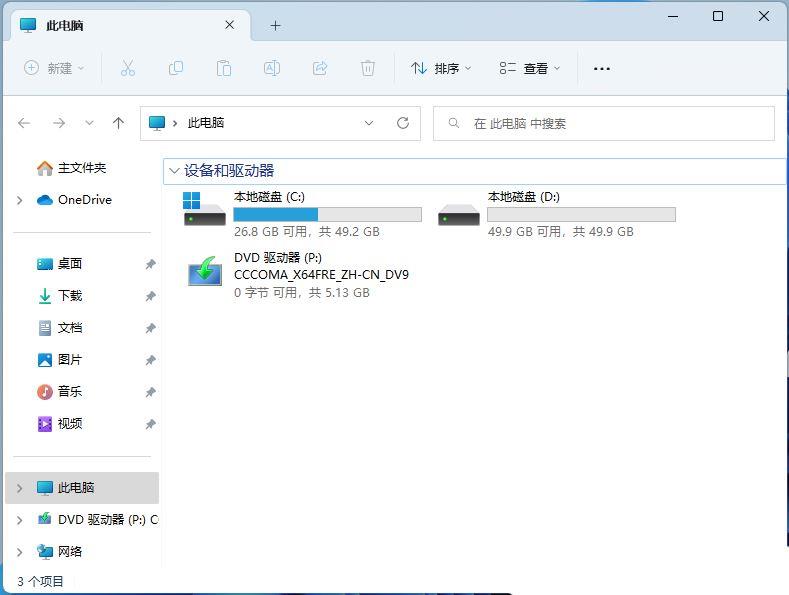Open 下载 quick access folder
Image resolution: width=789 pixels, height=595 pixels.
60,295
